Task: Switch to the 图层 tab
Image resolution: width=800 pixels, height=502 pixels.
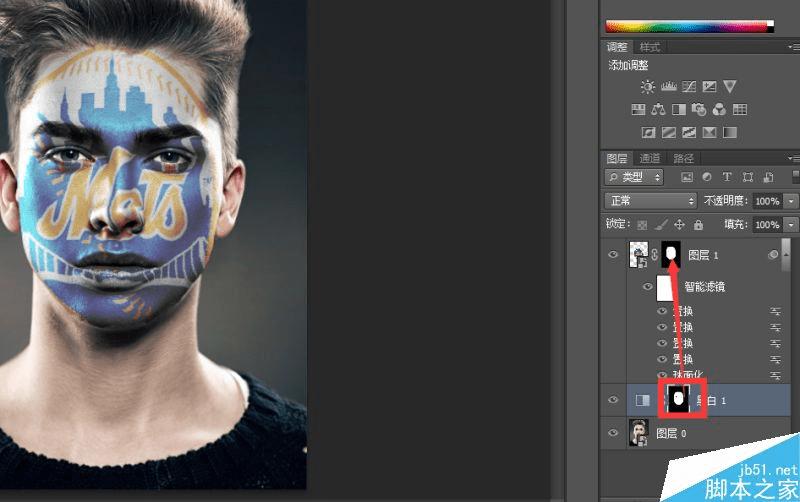Action: click(617, 158)
